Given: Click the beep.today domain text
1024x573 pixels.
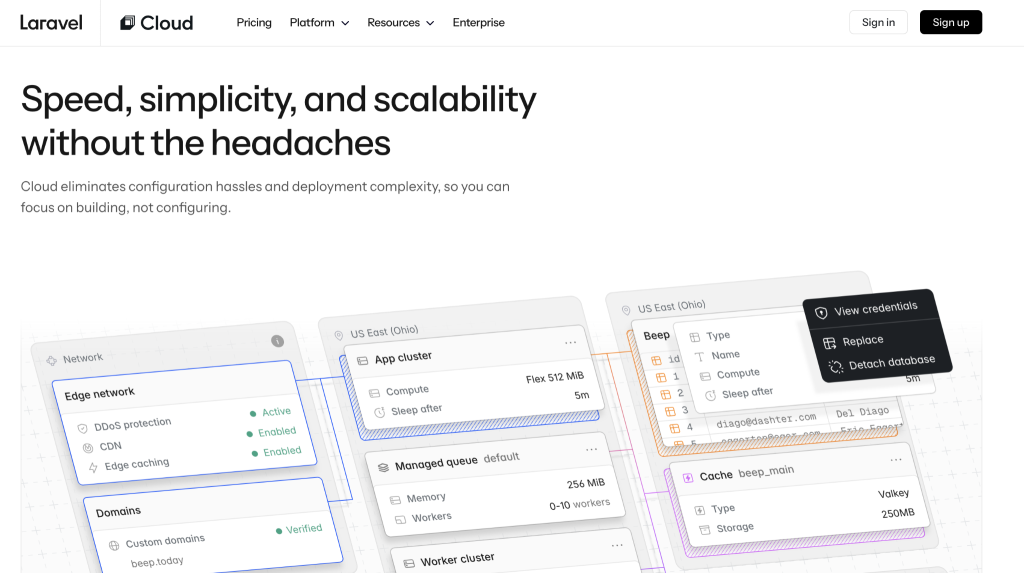Looking at the screenshot, I should point(157,562).
